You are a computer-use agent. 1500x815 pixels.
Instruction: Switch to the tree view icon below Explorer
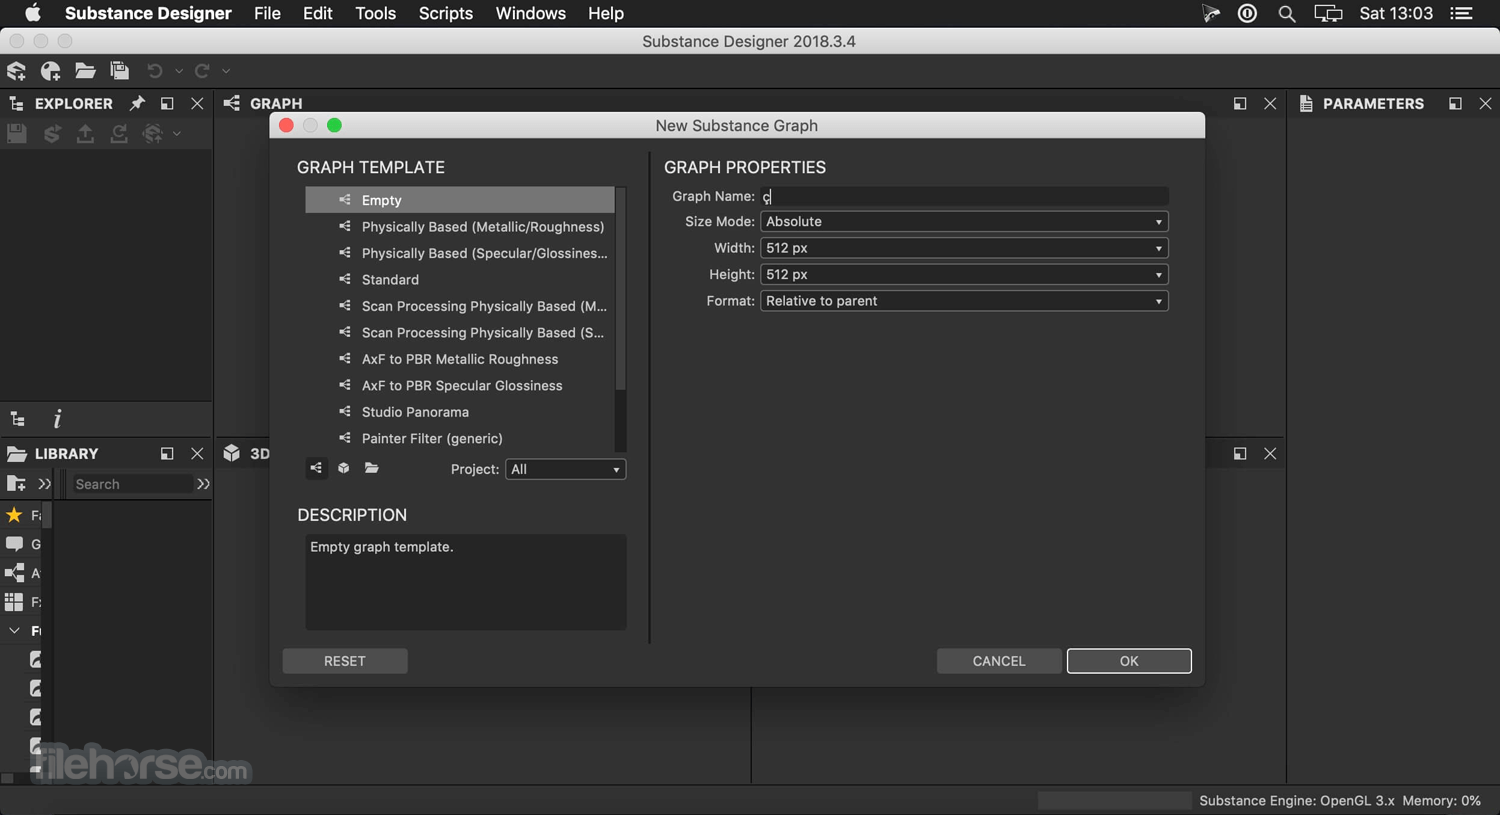pyautogui.click(x=18, y=419)
